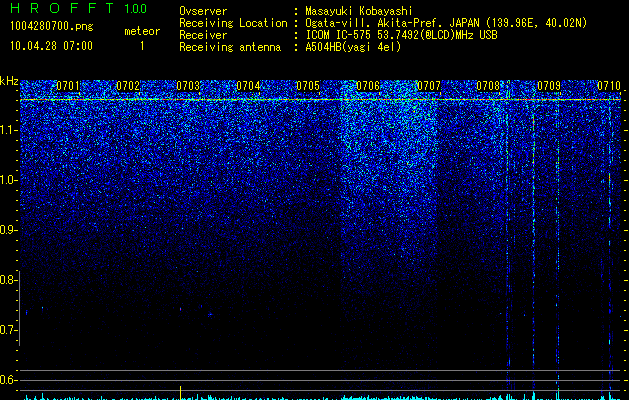Click the 0708 time marker
The image size is (629, 400).
point(488,86)
